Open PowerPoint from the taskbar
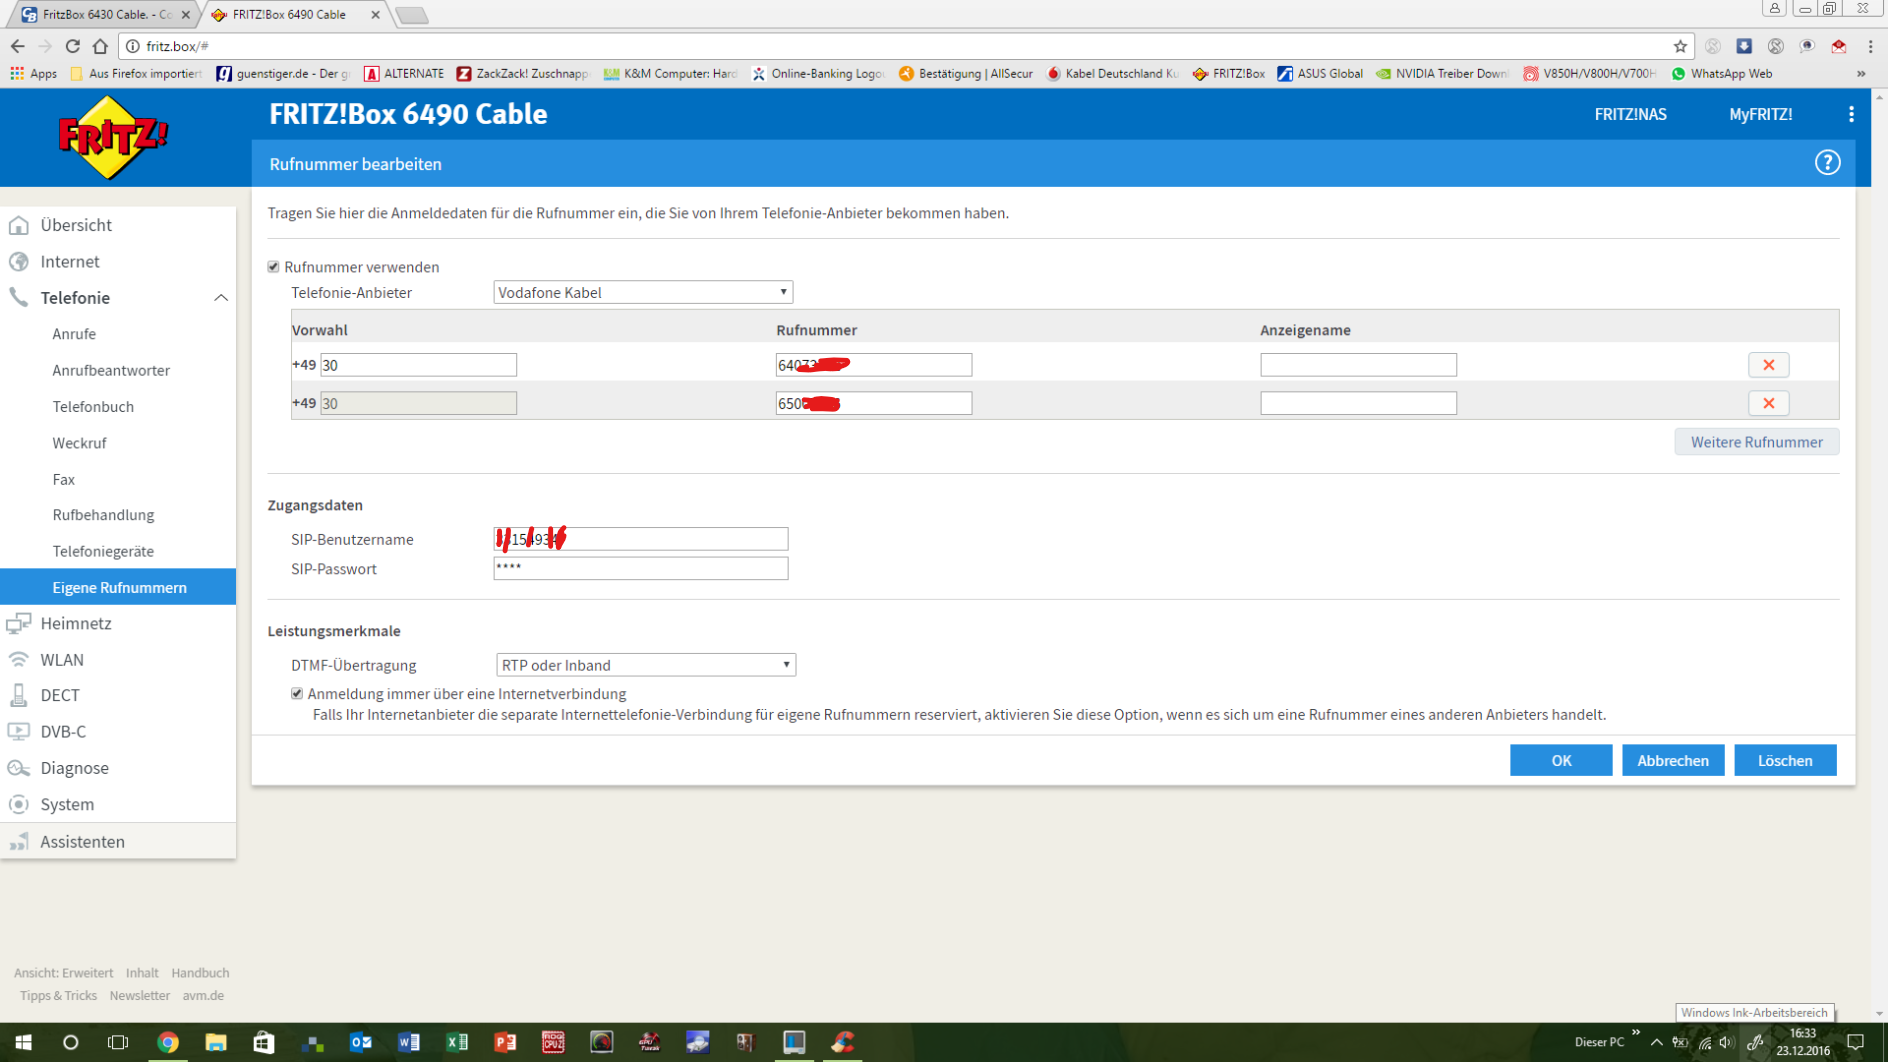Screen dimensions: 1888x1062 click(x=505, y=1042)
